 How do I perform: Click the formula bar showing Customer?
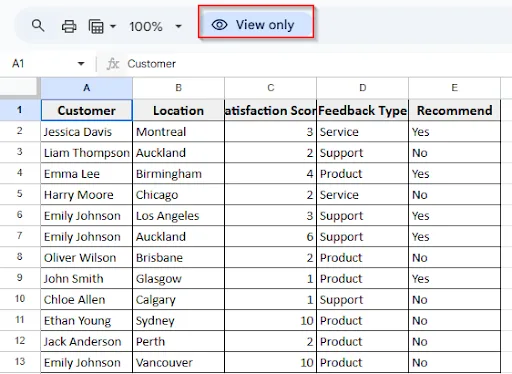coord(152,63)
